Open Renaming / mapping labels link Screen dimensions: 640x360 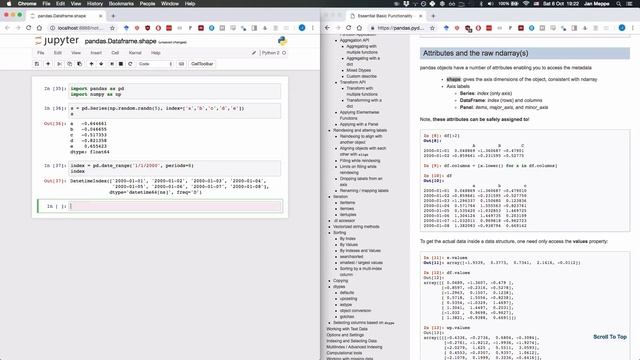click(364, 191)
